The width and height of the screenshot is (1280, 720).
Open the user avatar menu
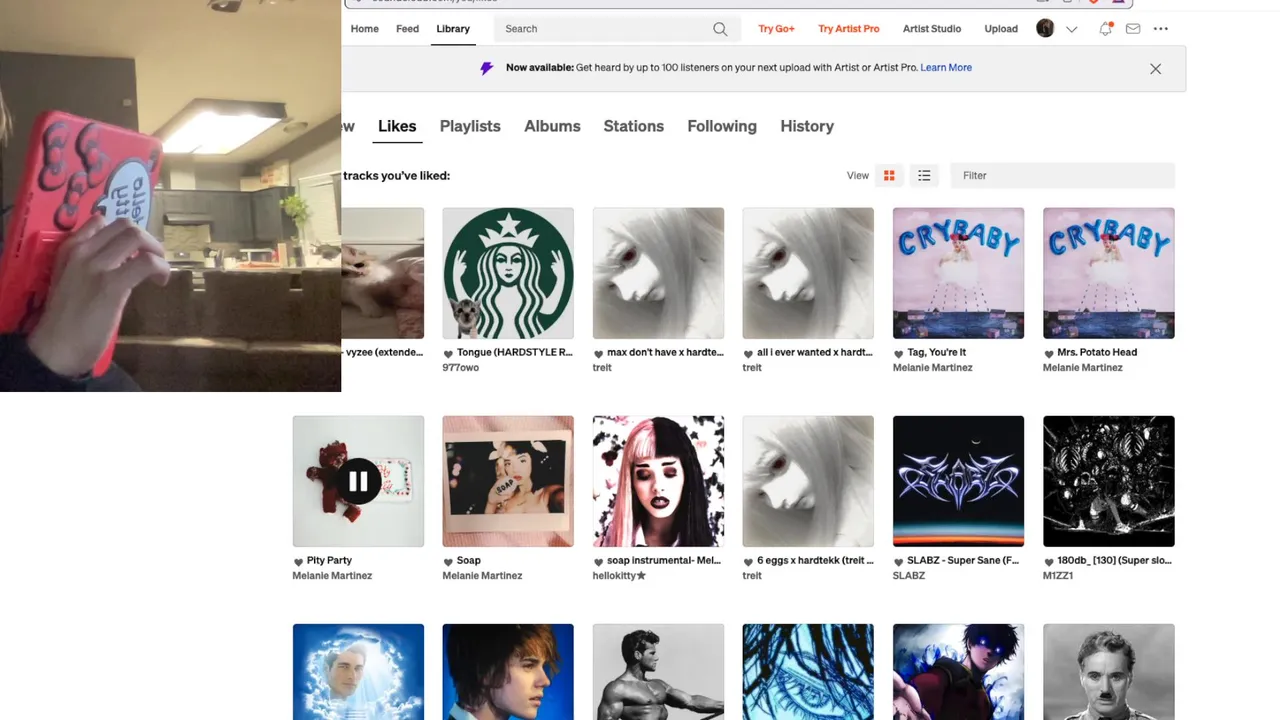pyautogui.click(x=1045, y=29)
